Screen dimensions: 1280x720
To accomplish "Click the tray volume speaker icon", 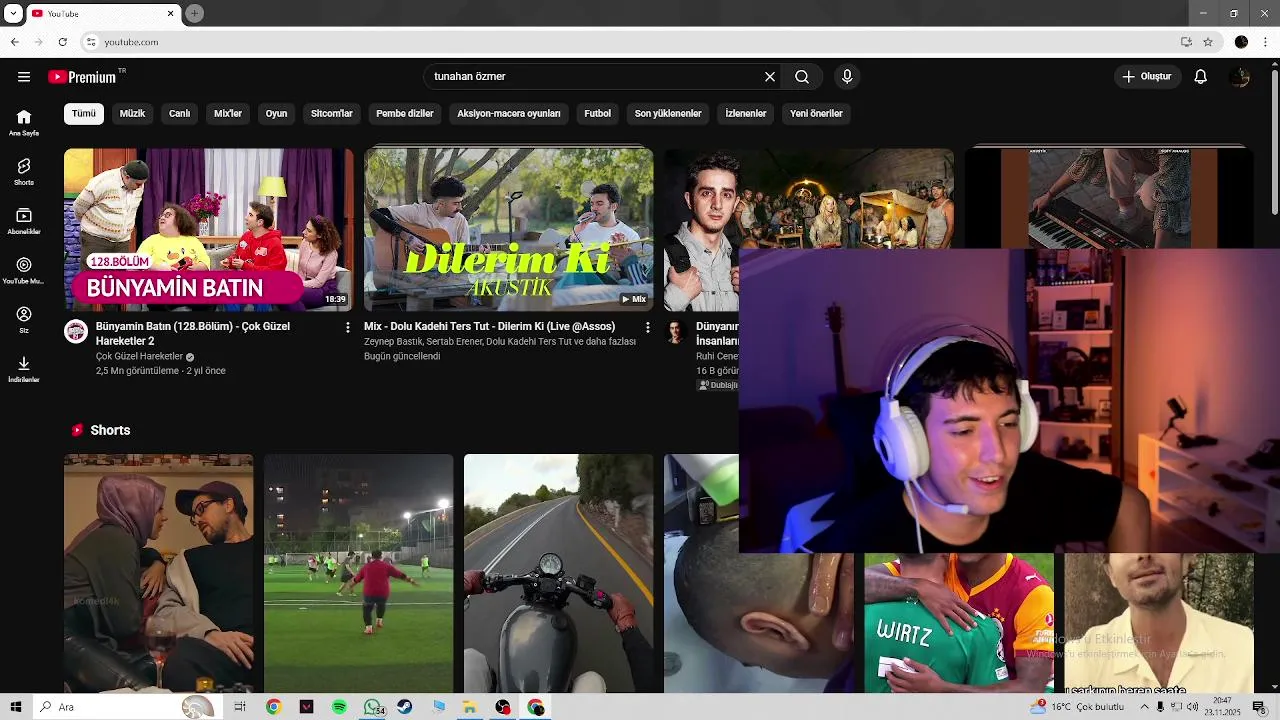I will tap(1192, 707).
